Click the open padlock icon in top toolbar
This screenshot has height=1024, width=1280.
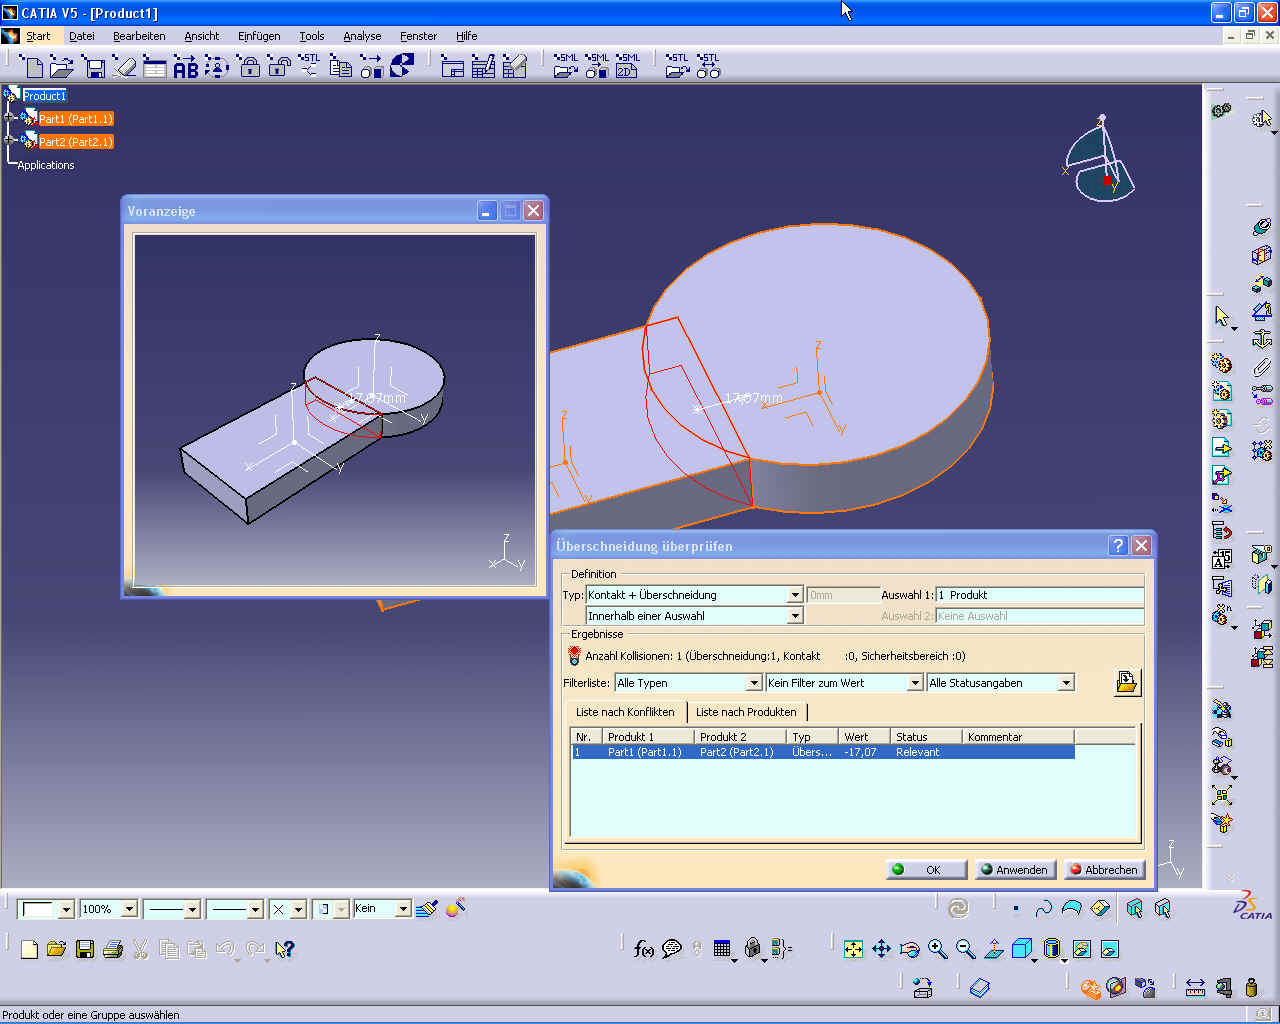coord(280,67)
